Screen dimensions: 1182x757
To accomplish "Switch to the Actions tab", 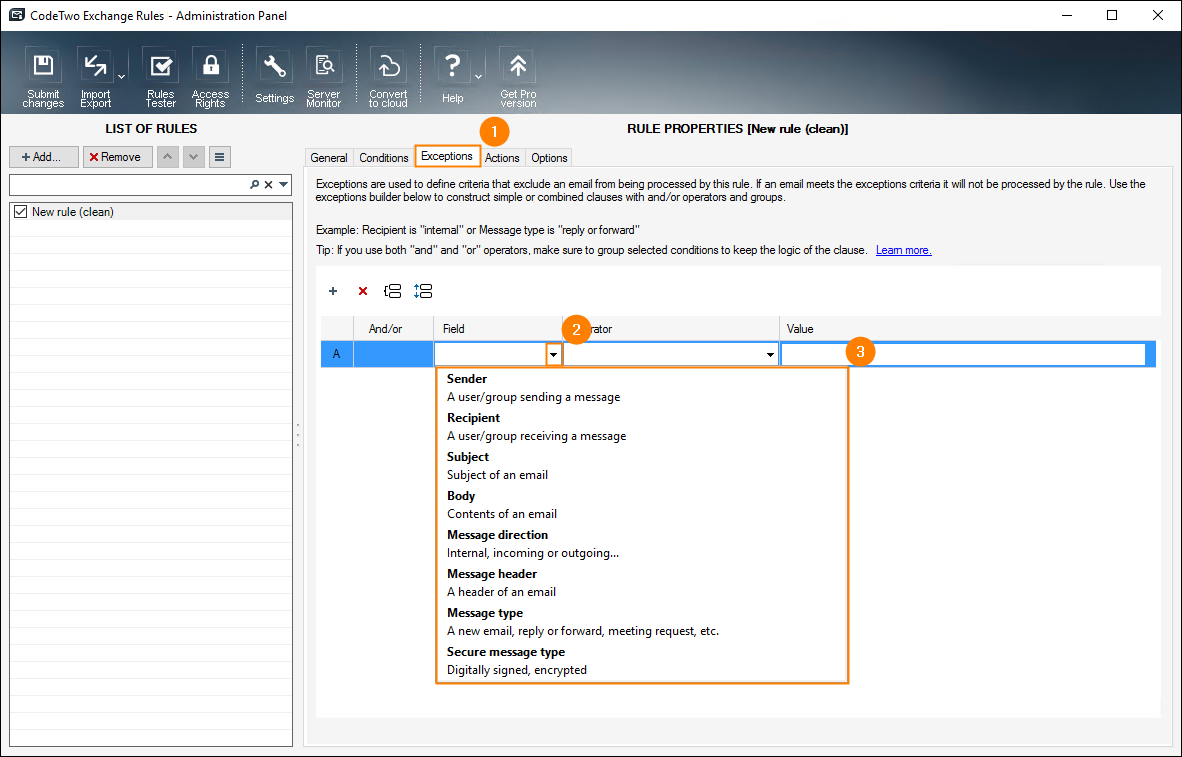I will [502, 158].
